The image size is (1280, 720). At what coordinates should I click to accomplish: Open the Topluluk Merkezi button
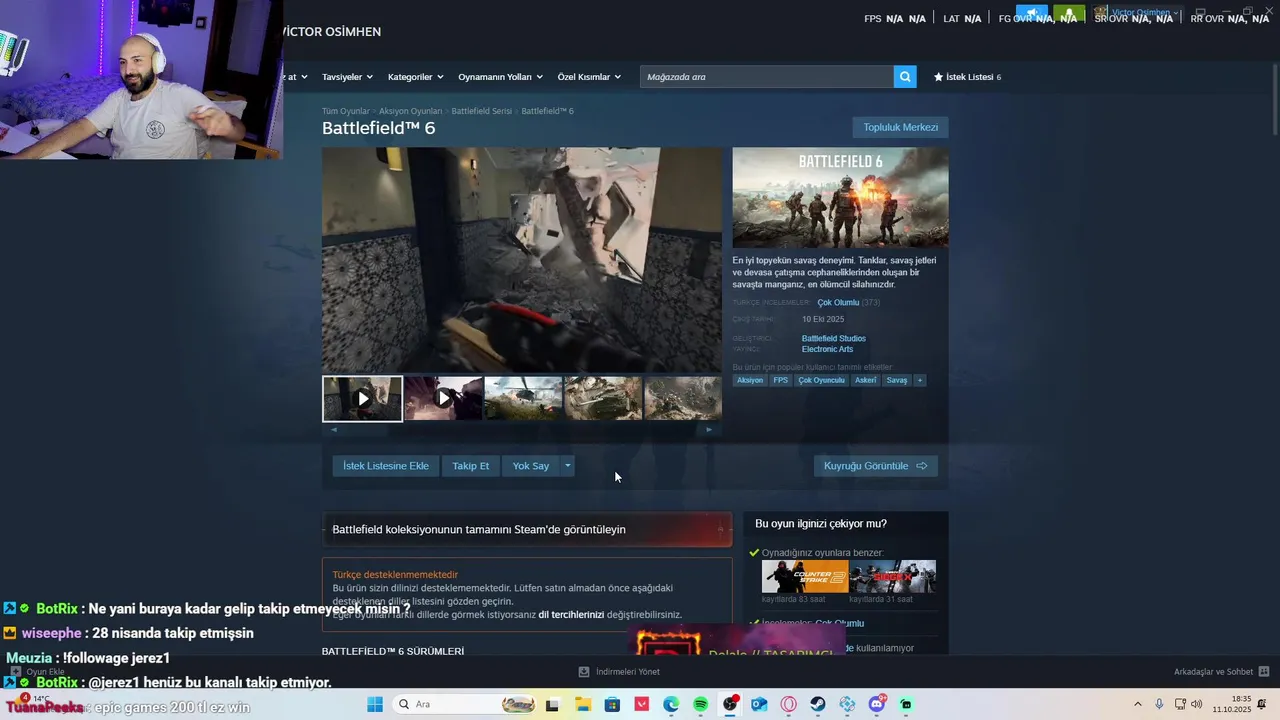[901, 127]
